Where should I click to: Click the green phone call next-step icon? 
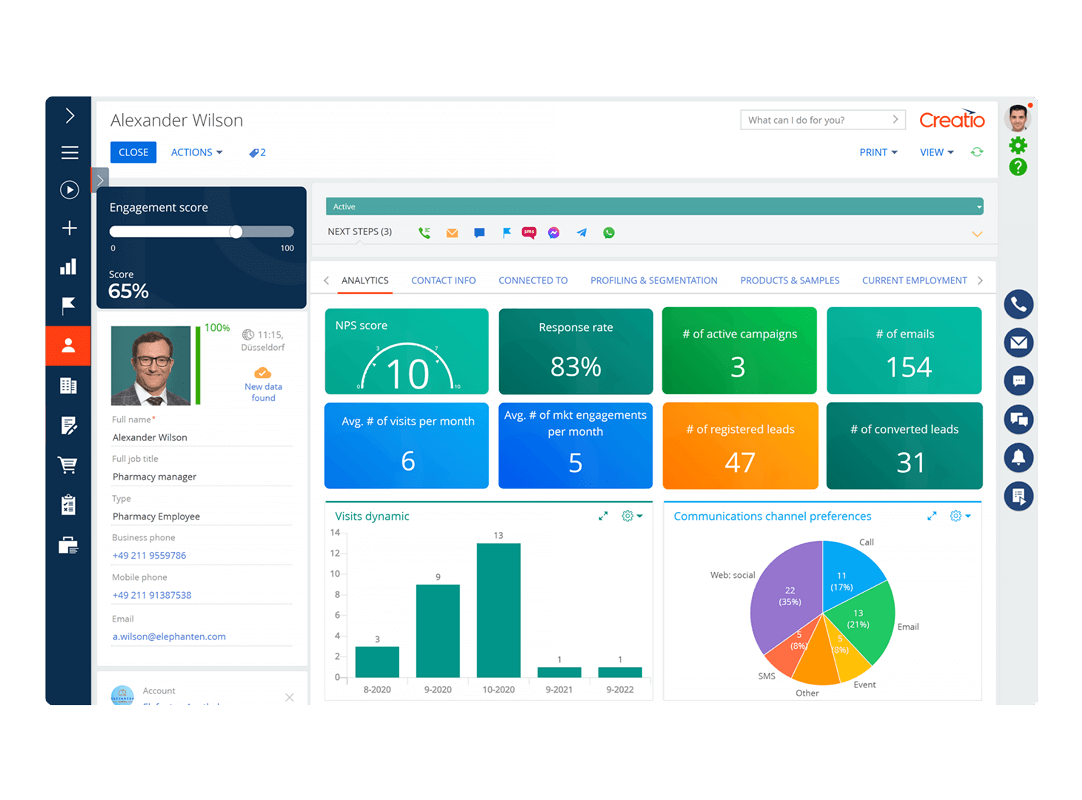point(424,233)
